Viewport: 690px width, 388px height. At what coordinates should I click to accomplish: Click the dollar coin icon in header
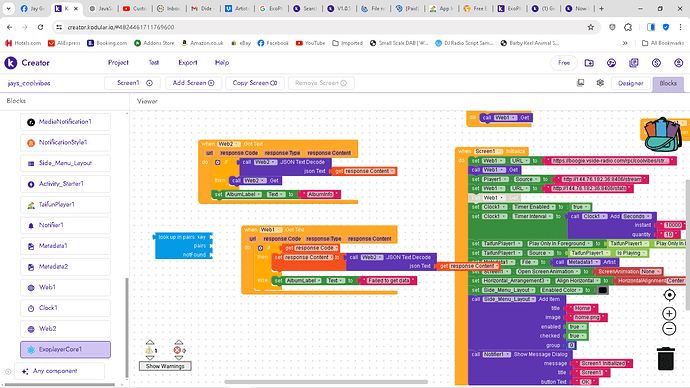(x=656, y=63)
